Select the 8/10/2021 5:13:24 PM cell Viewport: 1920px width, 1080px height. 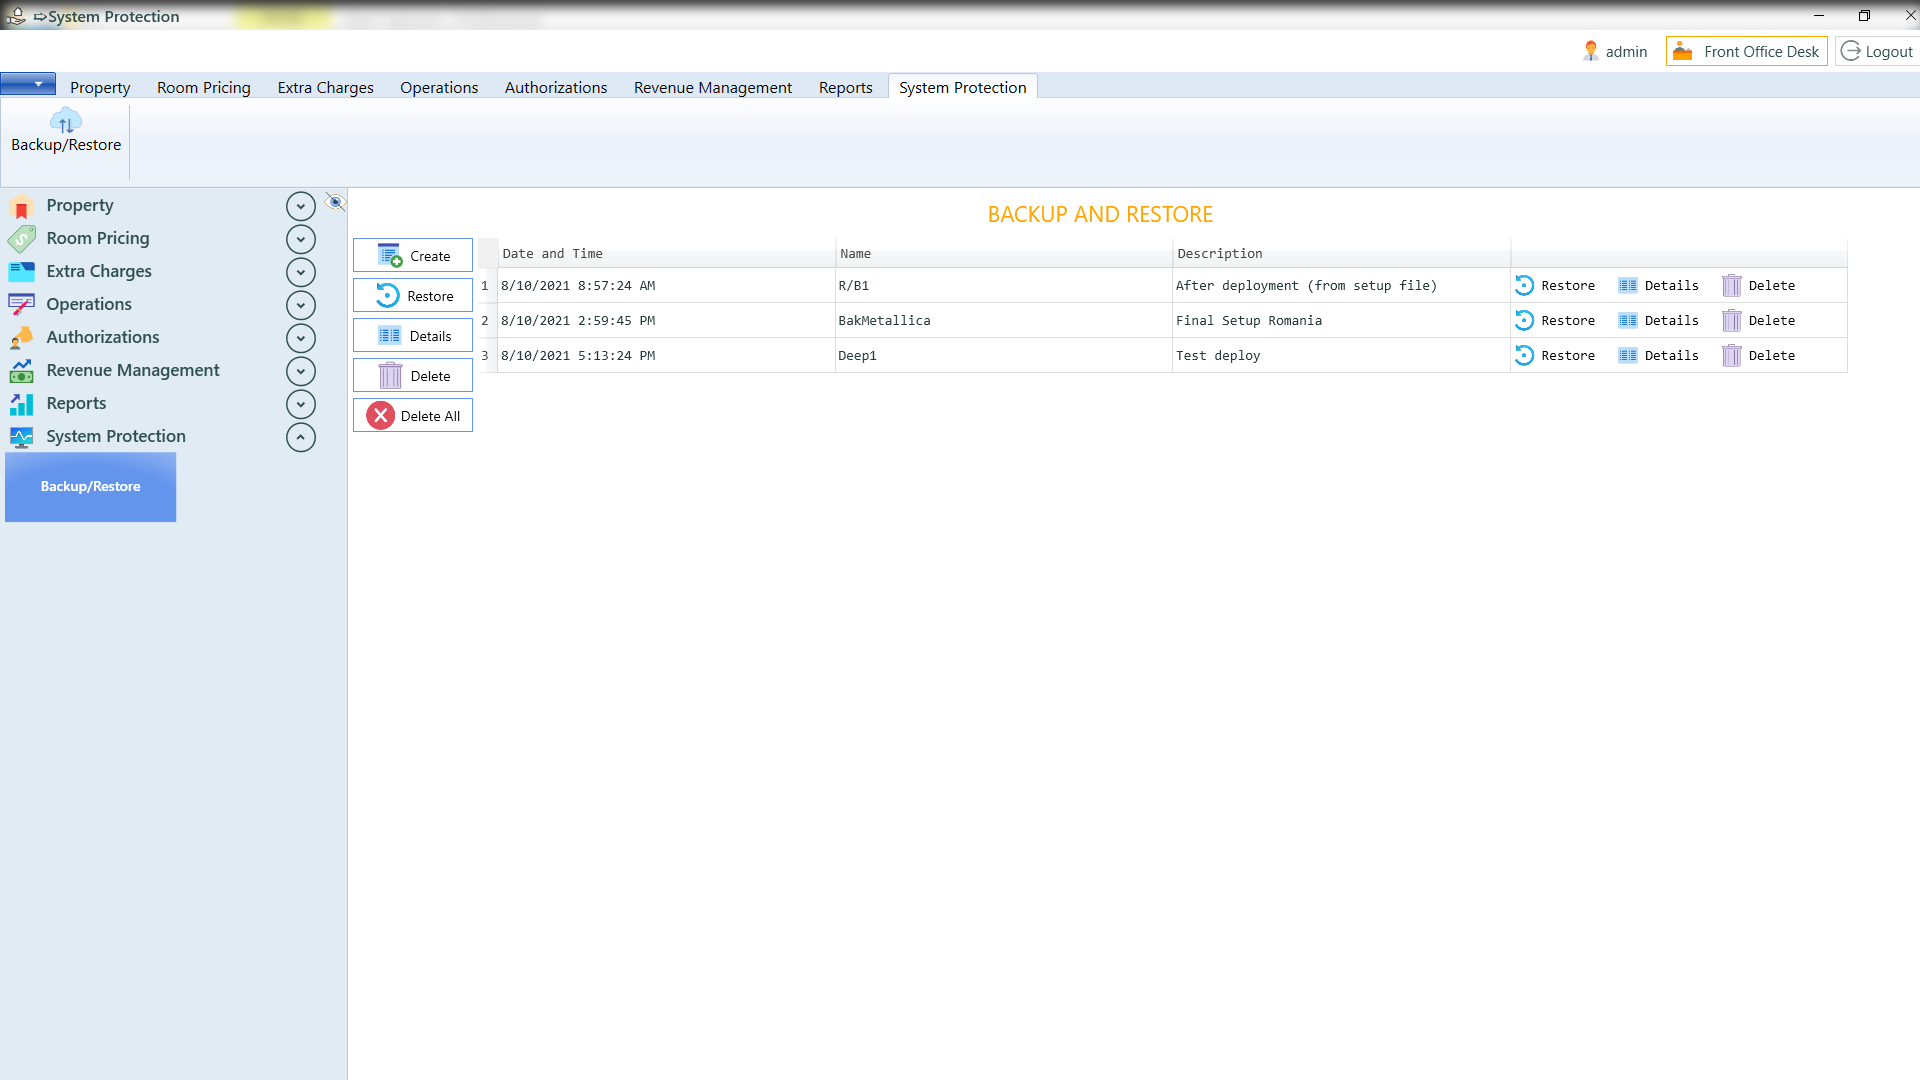click(x=666, y=355)
